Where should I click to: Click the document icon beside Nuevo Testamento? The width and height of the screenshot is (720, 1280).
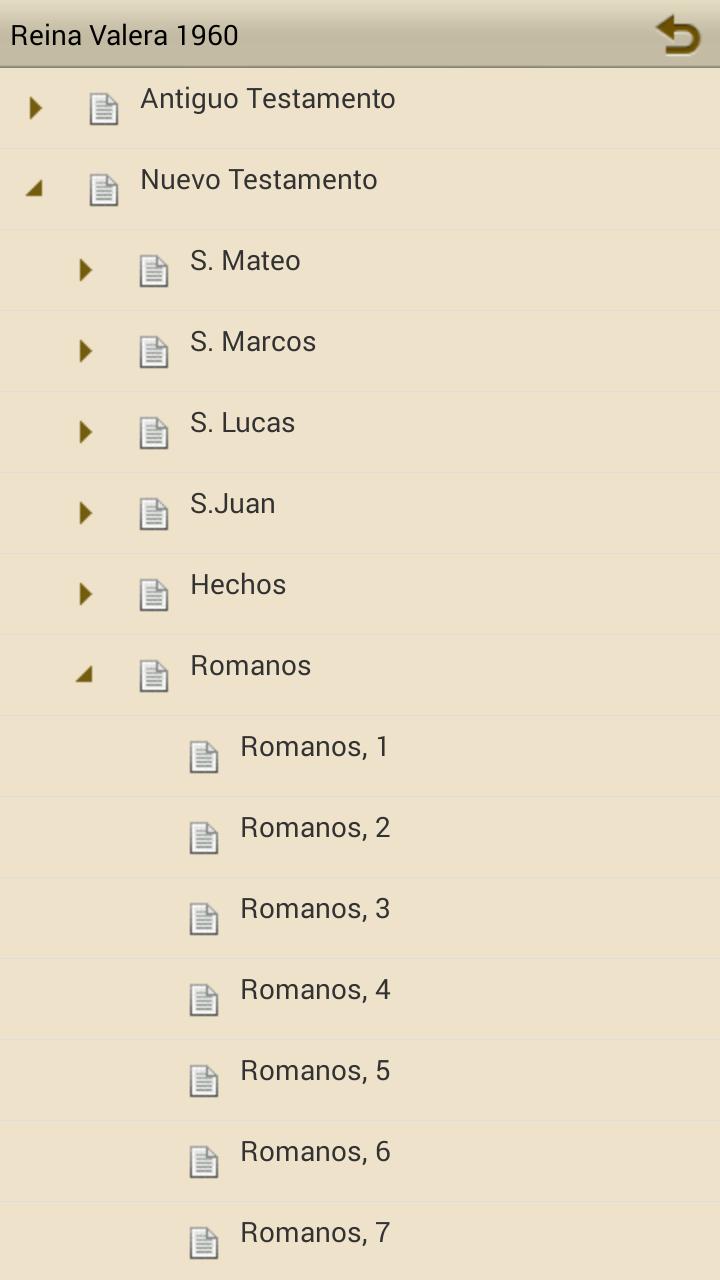[x=104, y=190]
